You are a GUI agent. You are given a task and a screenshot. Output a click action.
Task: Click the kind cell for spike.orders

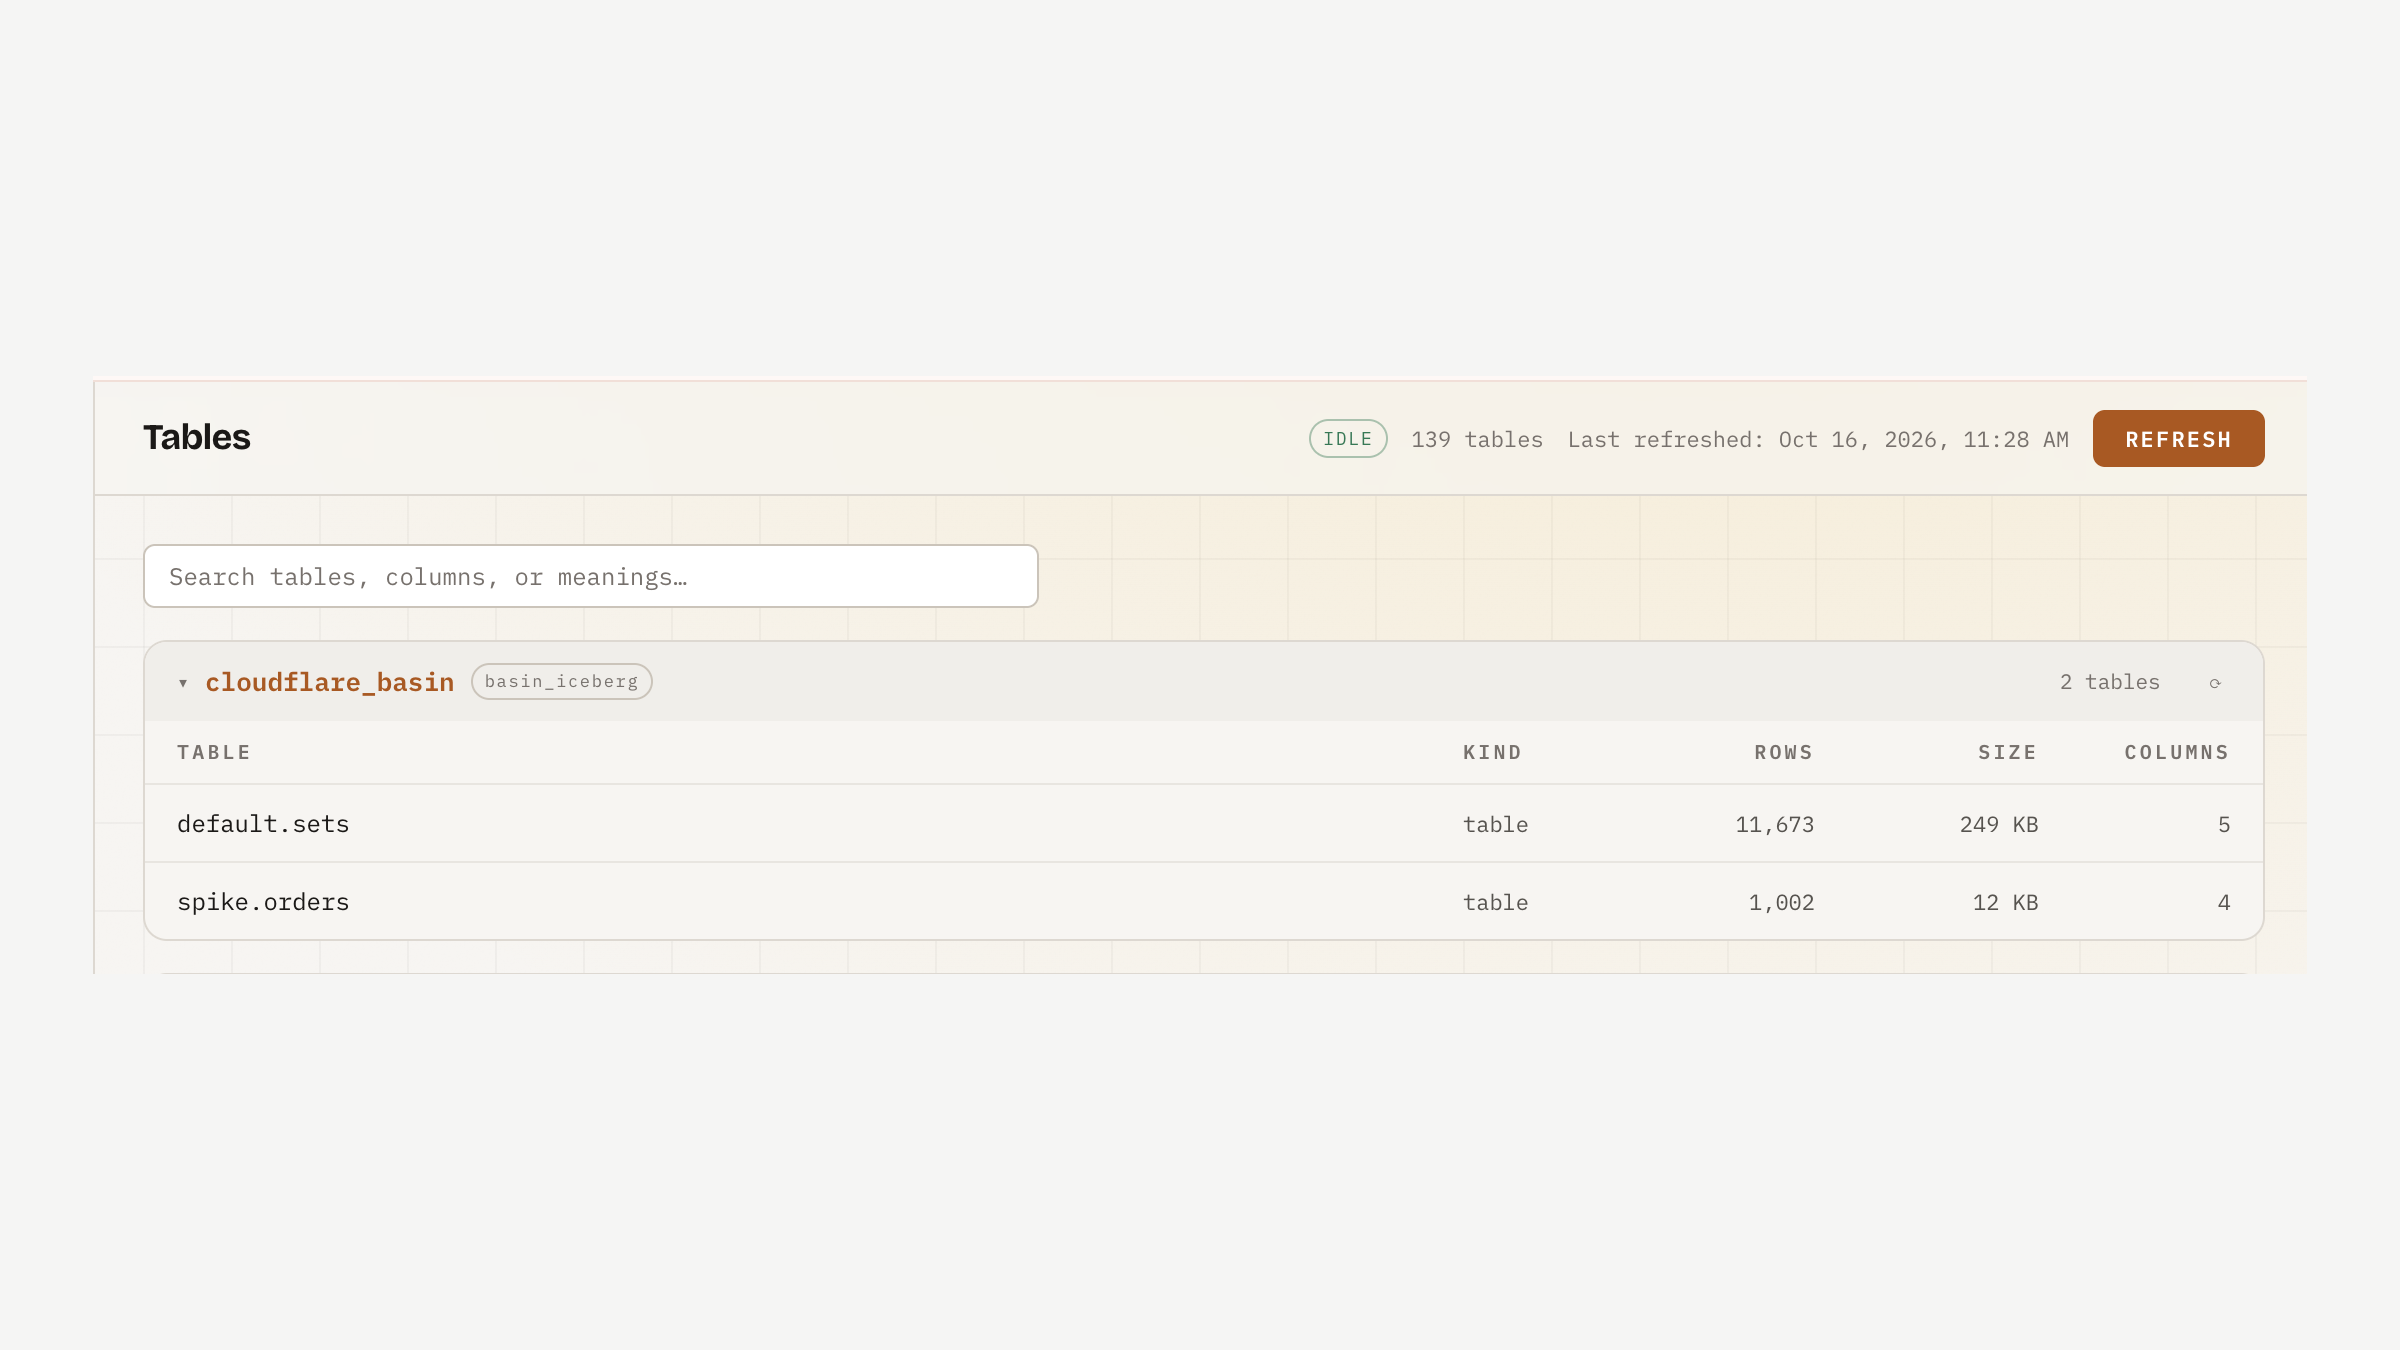click(1496, 903)
